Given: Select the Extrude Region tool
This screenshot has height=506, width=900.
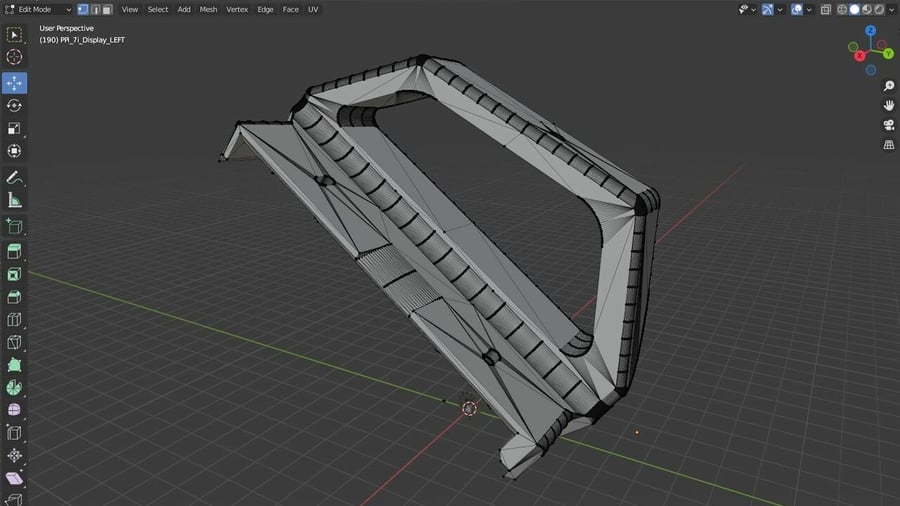Looking at the screenshot, I should [14, 251].
